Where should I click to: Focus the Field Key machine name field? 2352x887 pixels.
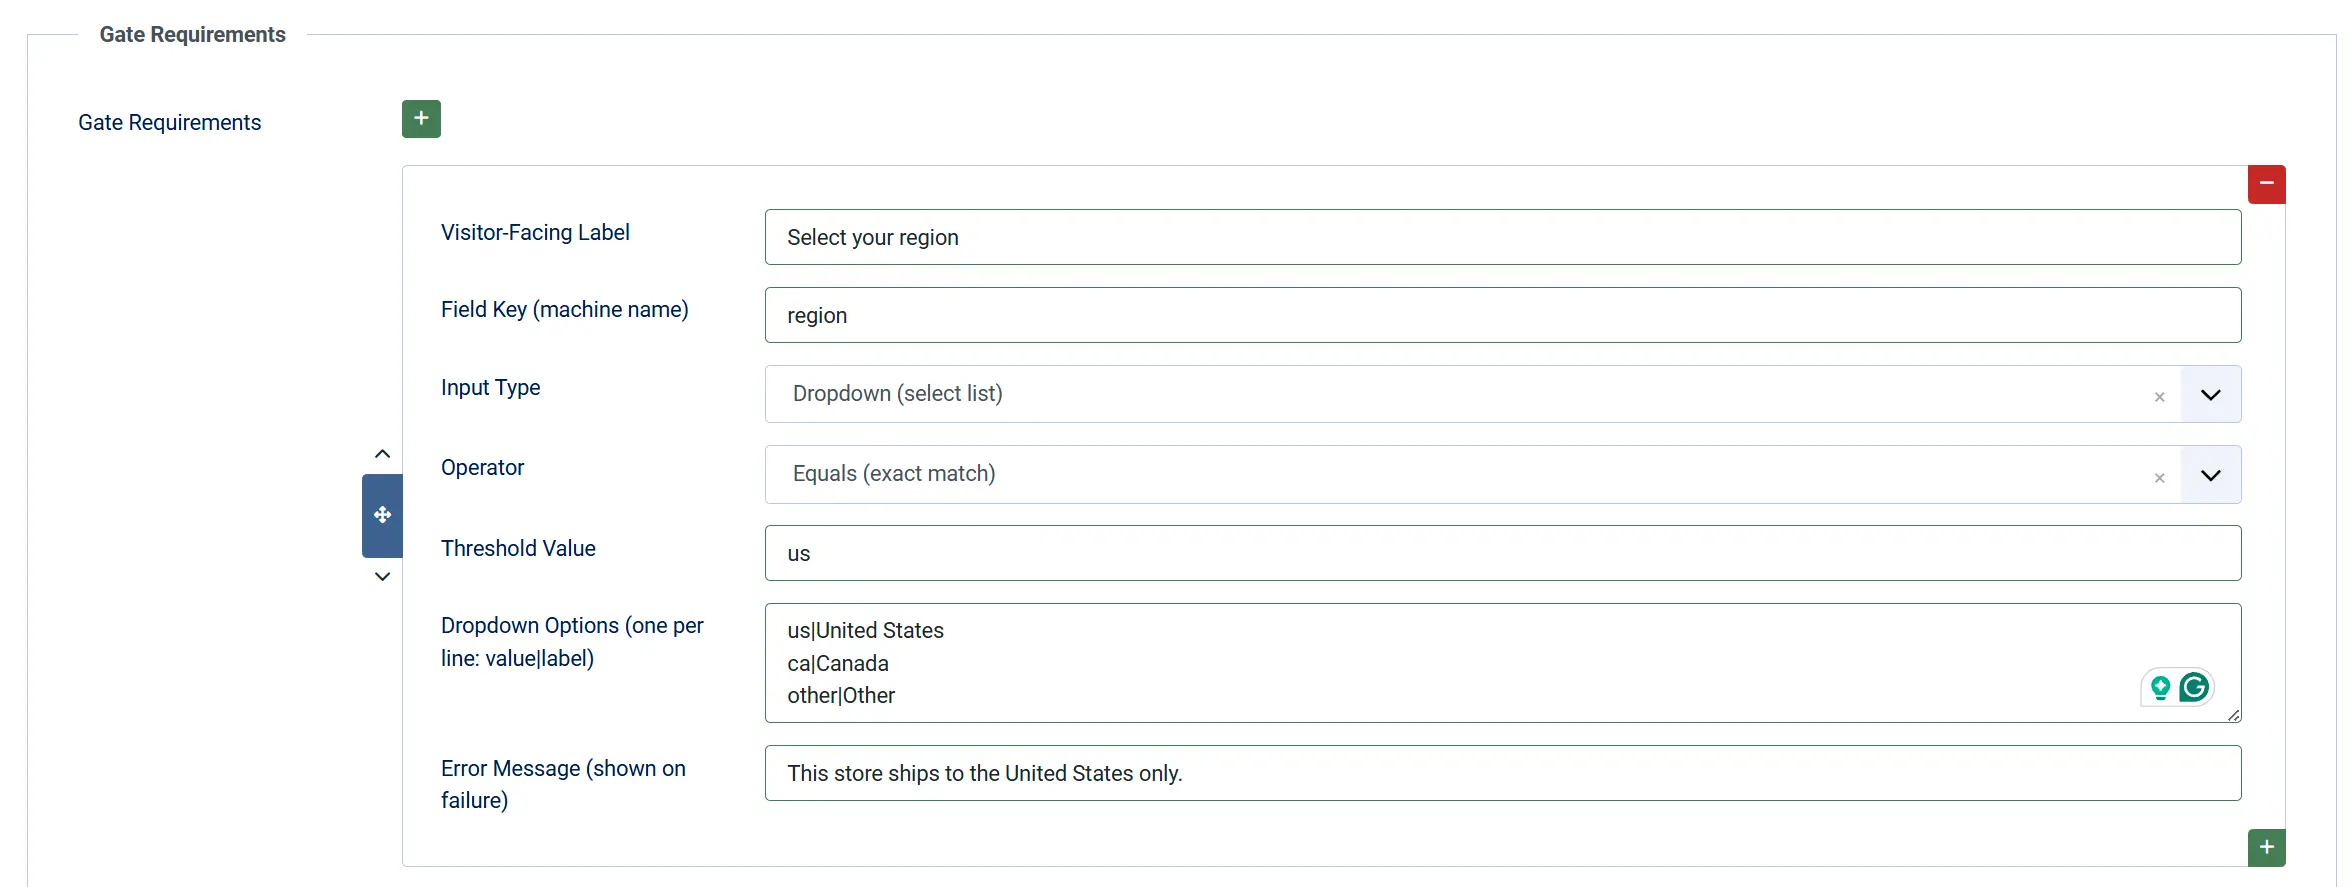pos(1503,315)
